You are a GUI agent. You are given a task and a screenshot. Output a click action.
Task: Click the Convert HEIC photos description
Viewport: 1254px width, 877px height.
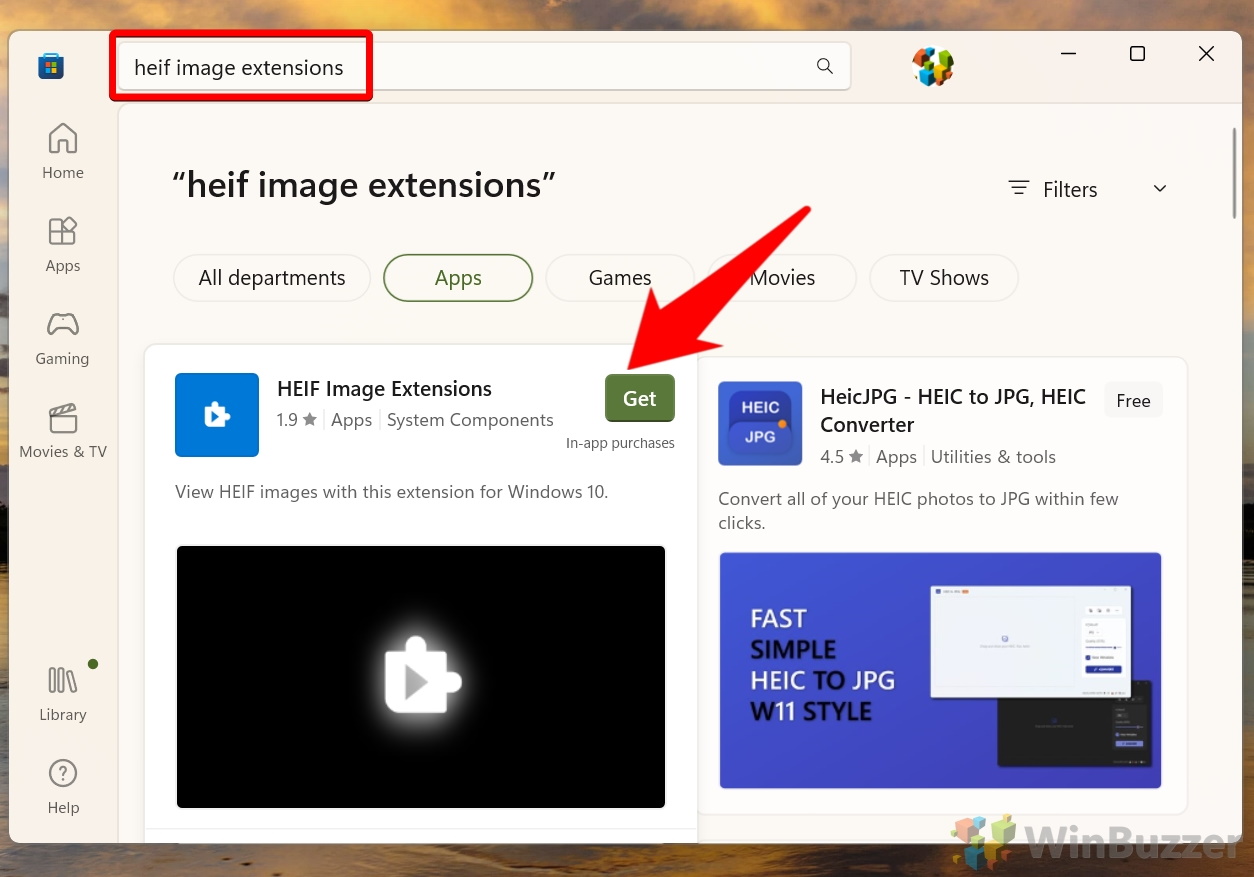pos(918,511)
